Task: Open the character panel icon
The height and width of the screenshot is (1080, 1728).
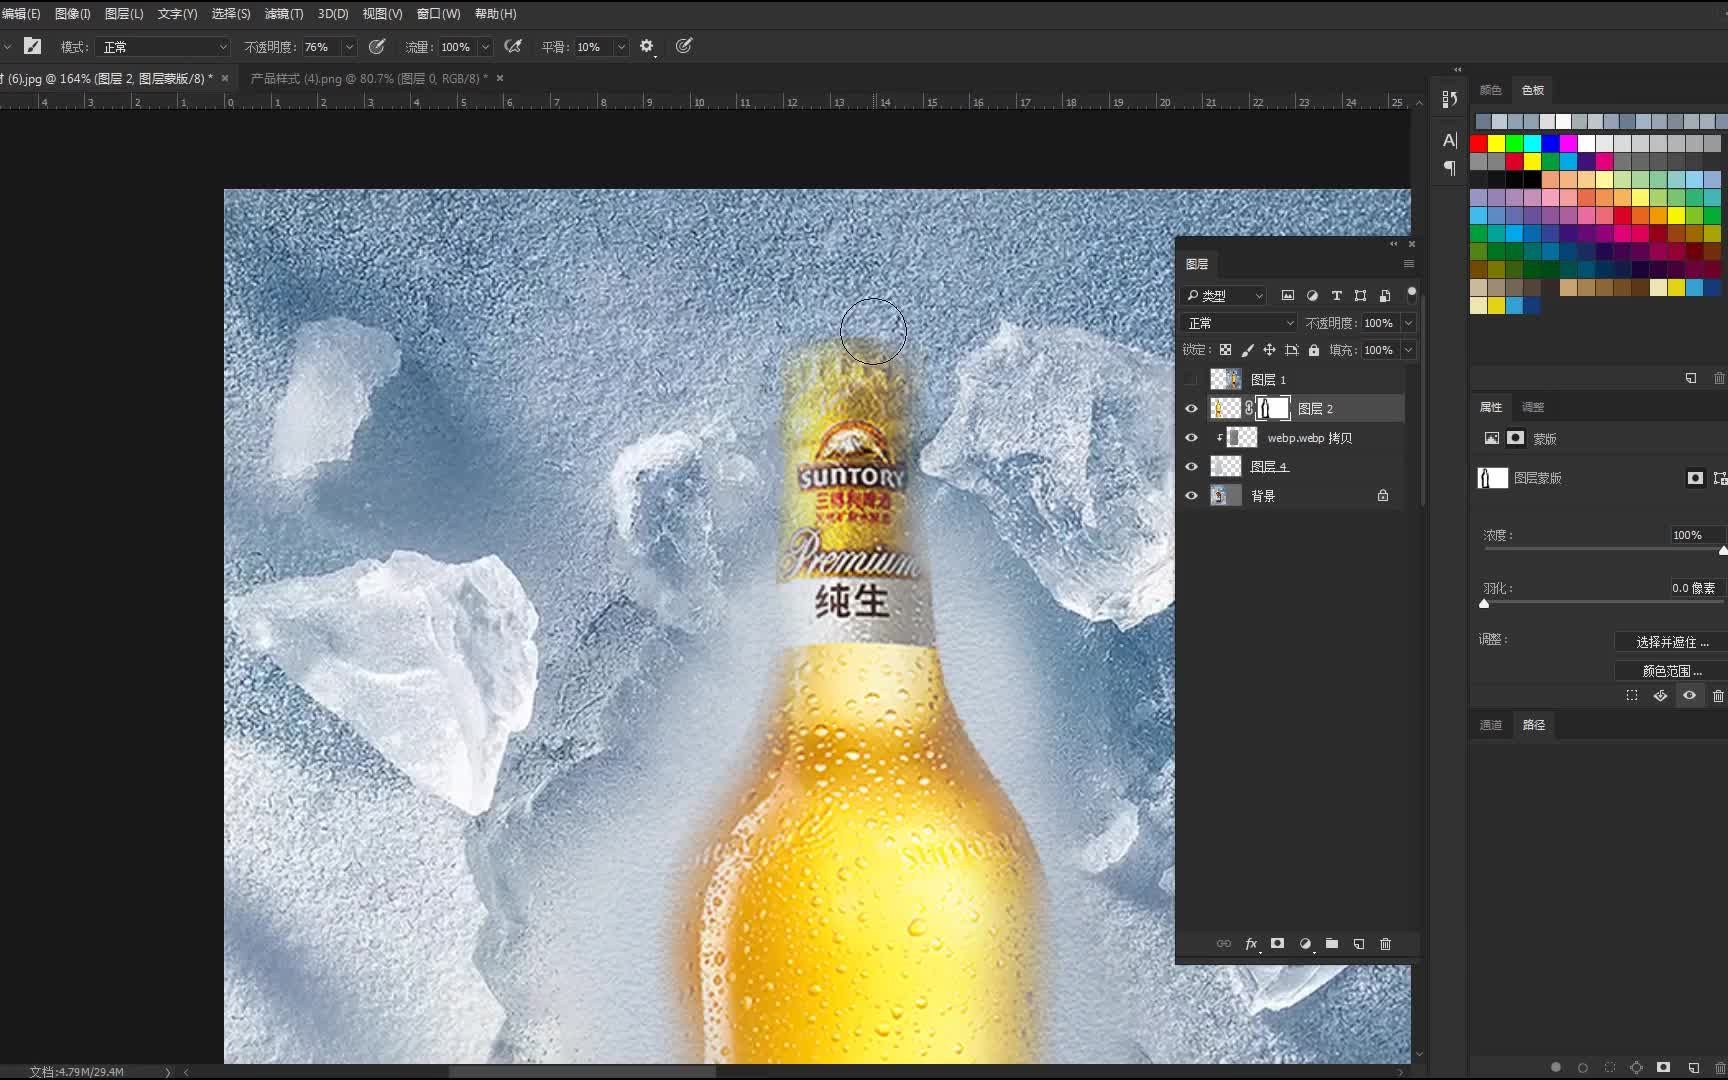Action: click(1450, 140)
